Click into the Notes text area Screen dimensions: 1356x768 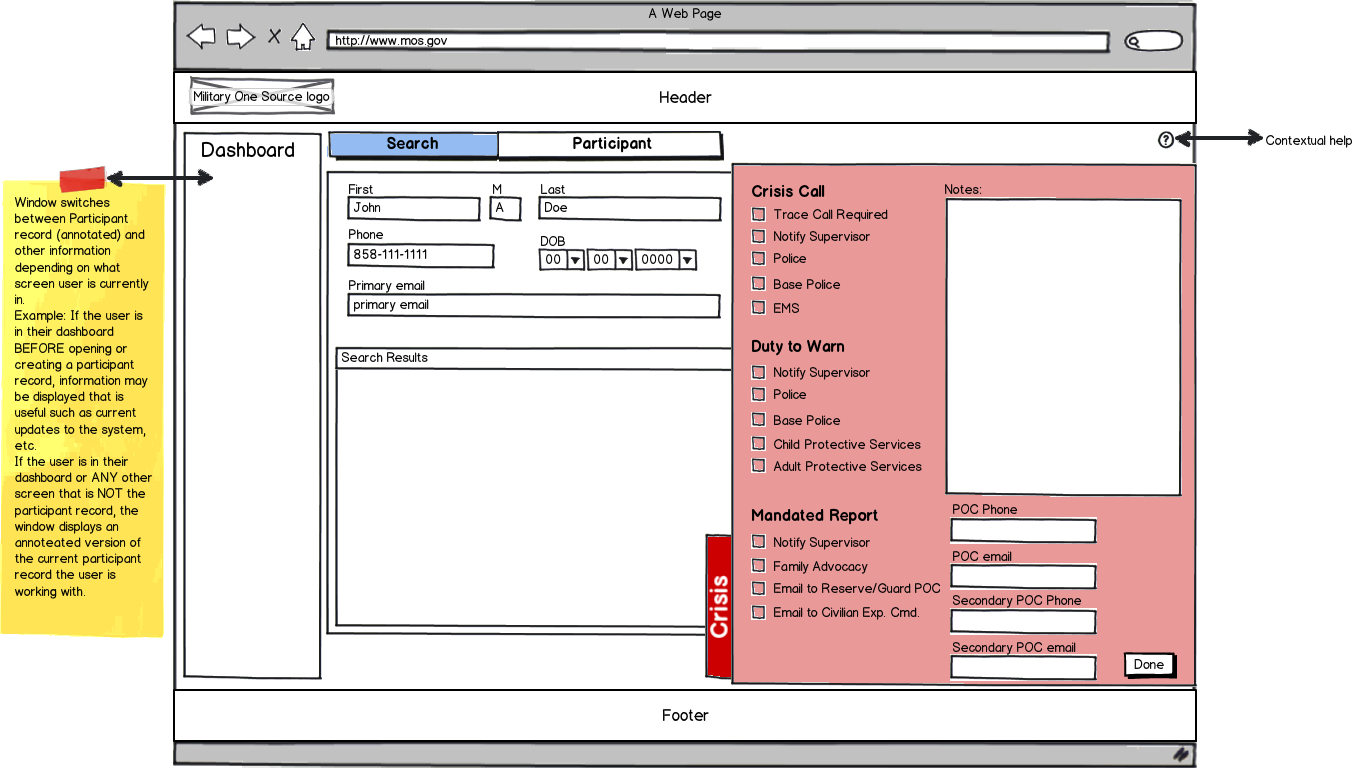[1062, 346]
